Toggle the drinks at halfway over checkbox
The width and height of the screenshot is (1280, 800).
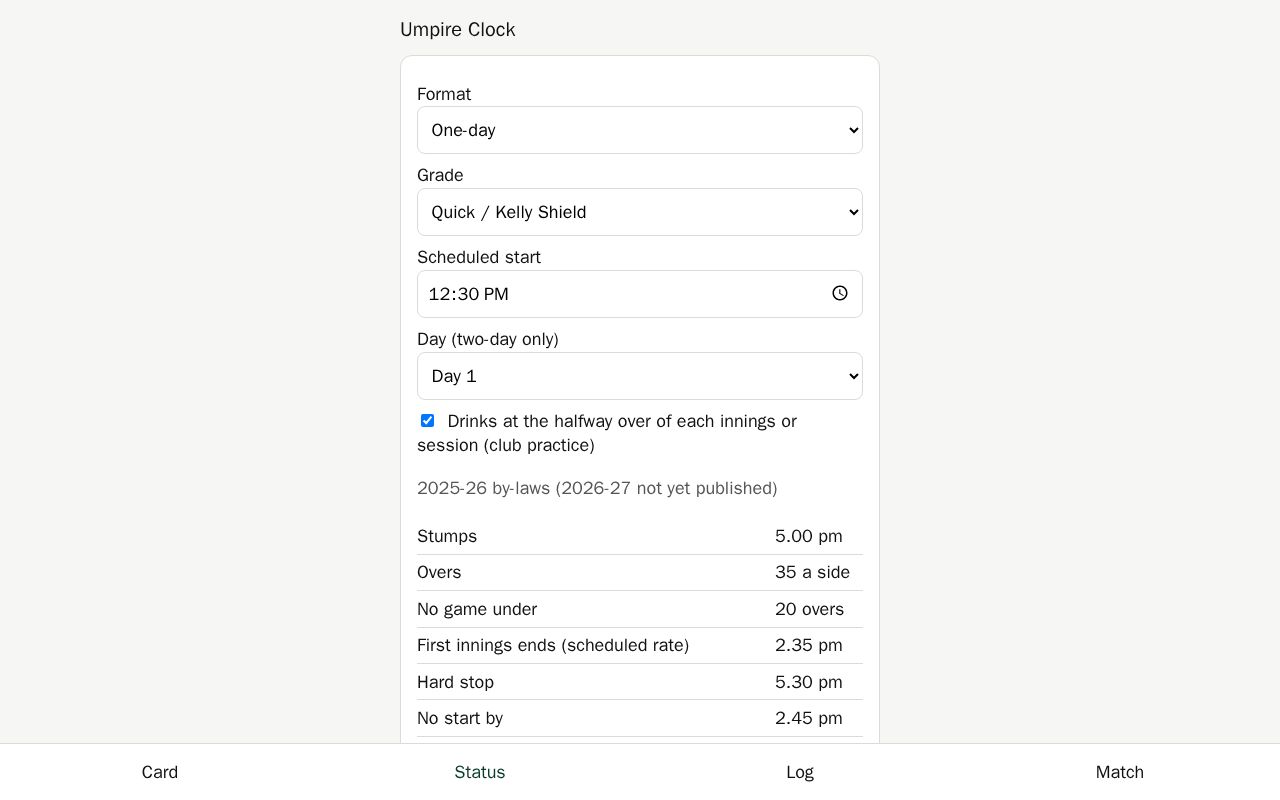(427, 421)
